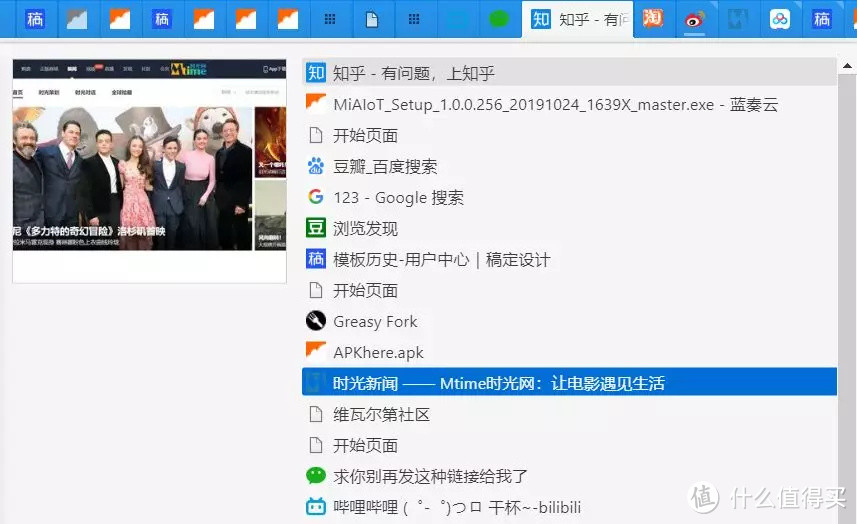Select 哔哩哔哩 bilibili entry
Viewport: 857px width, 524px height.
pos(569,507)
